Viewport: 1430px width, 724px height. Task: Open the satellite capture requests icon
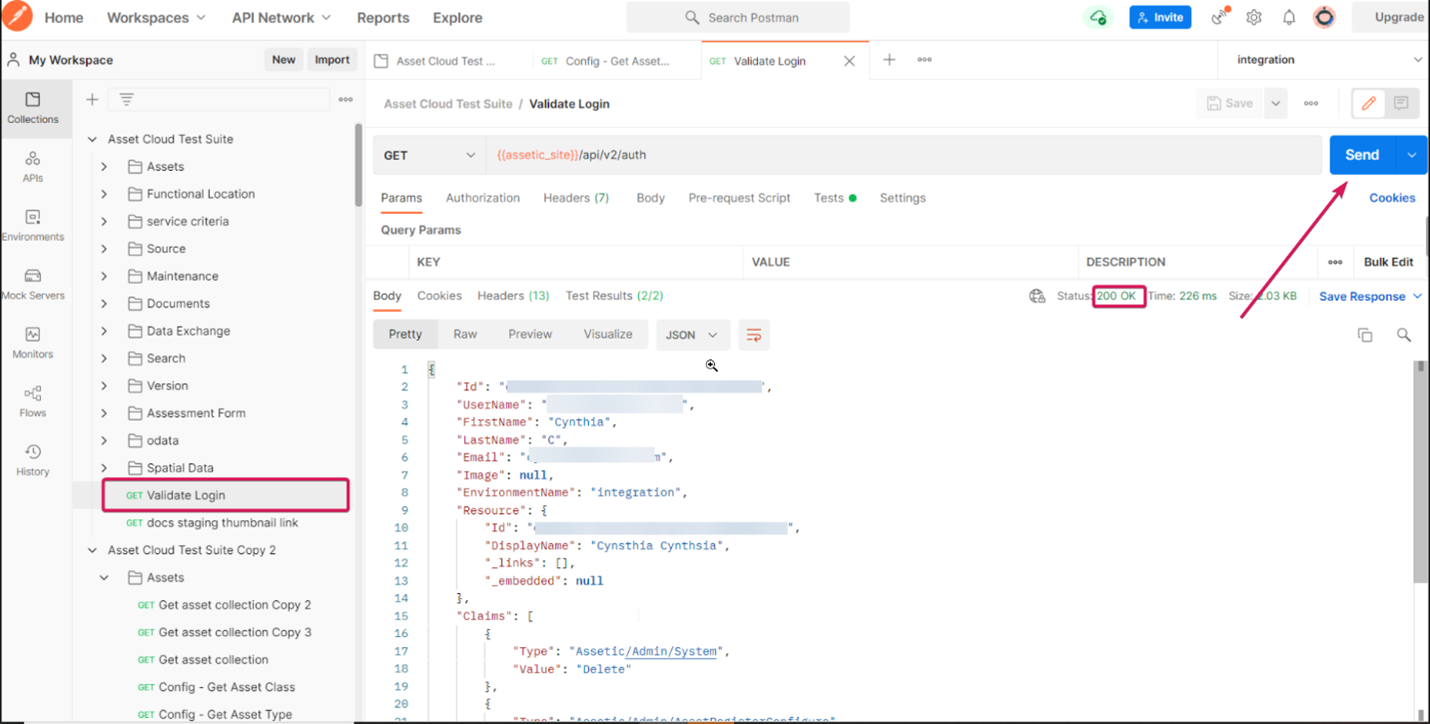coord(1219,17)
